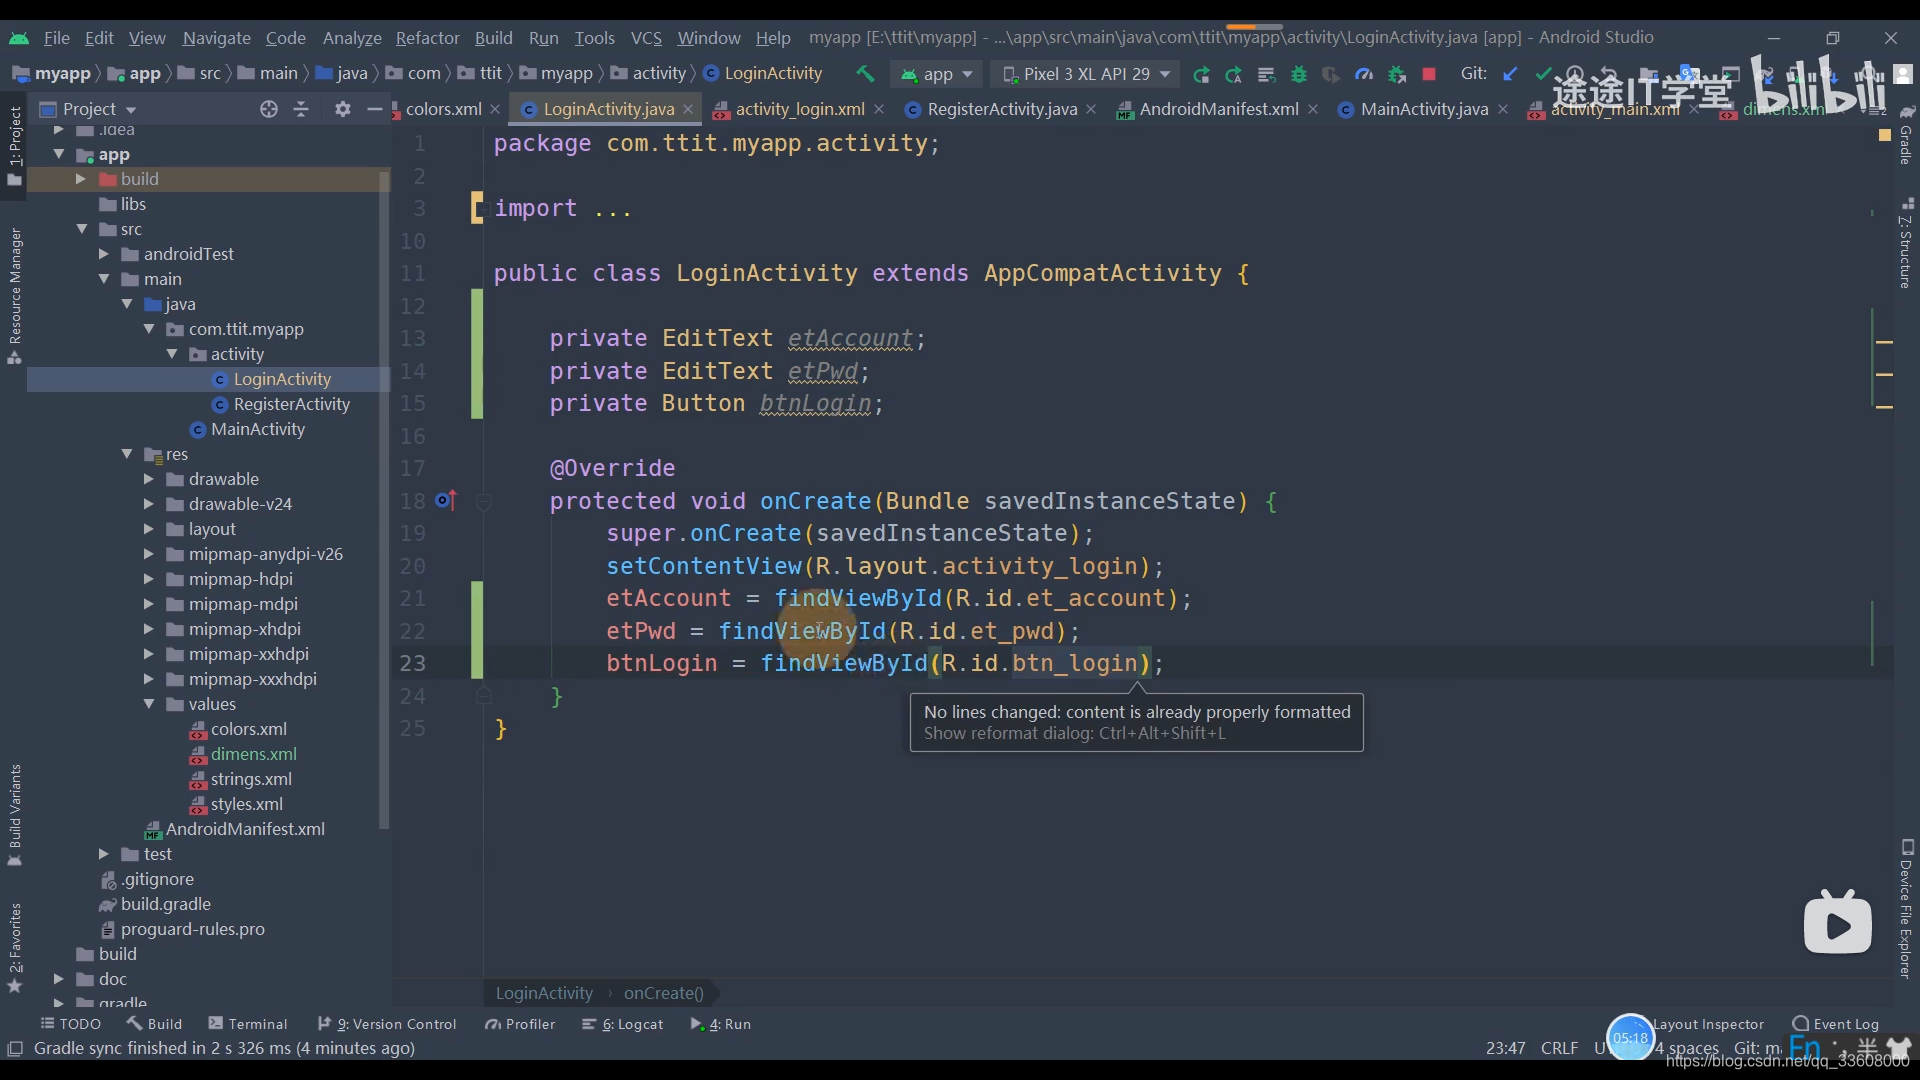
Task: Toggle the TODO panel at bottom
Action: point(71,1023)
